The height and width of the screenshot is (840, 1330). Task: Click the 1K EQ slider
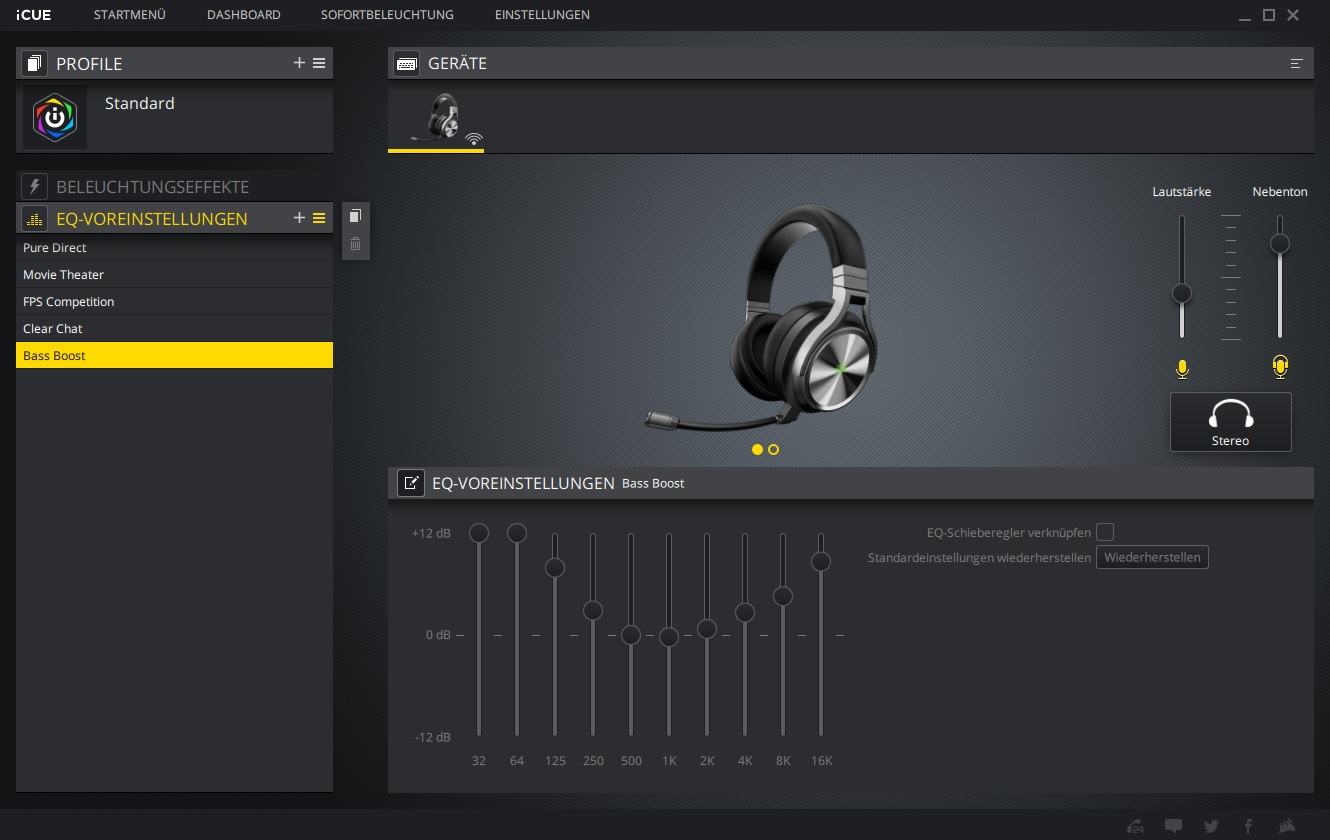669,637
